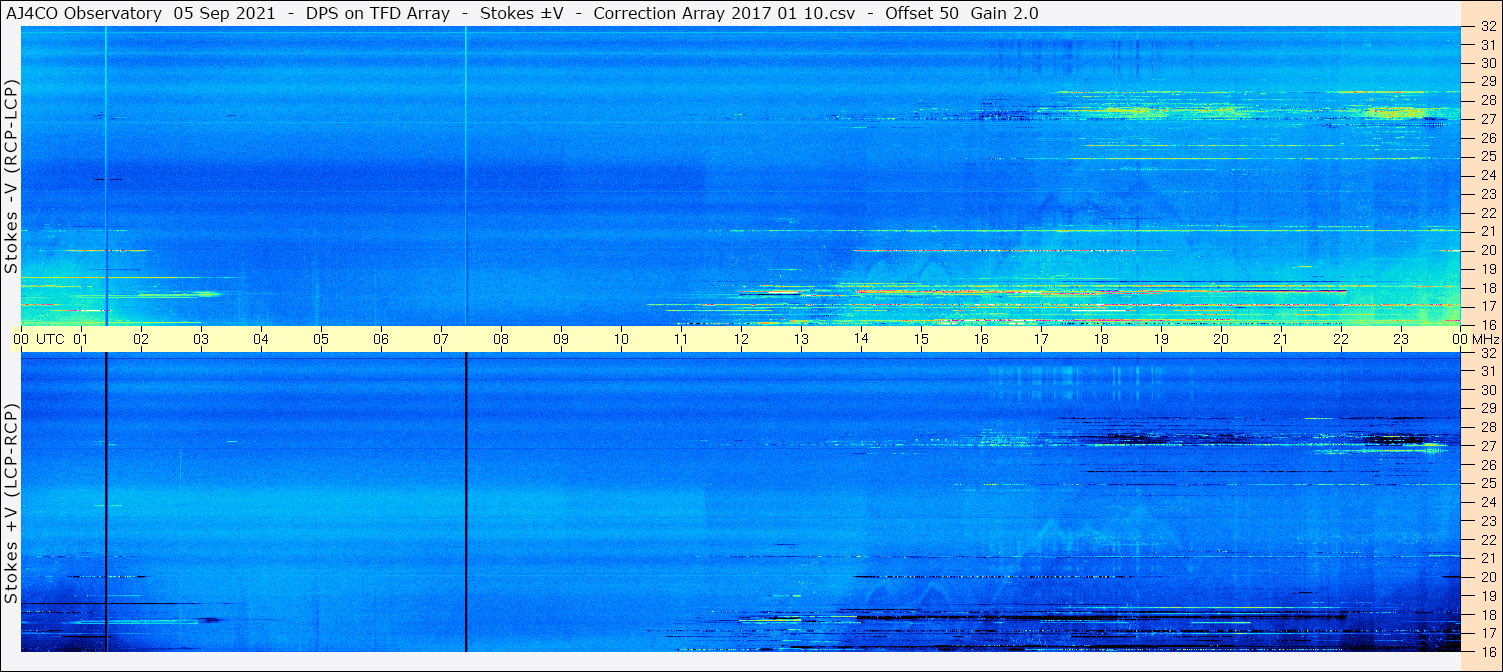Click the 32 MHz label in the Stokes -V panel
Screen dimensions: 1503x672
click(1488, 26)
